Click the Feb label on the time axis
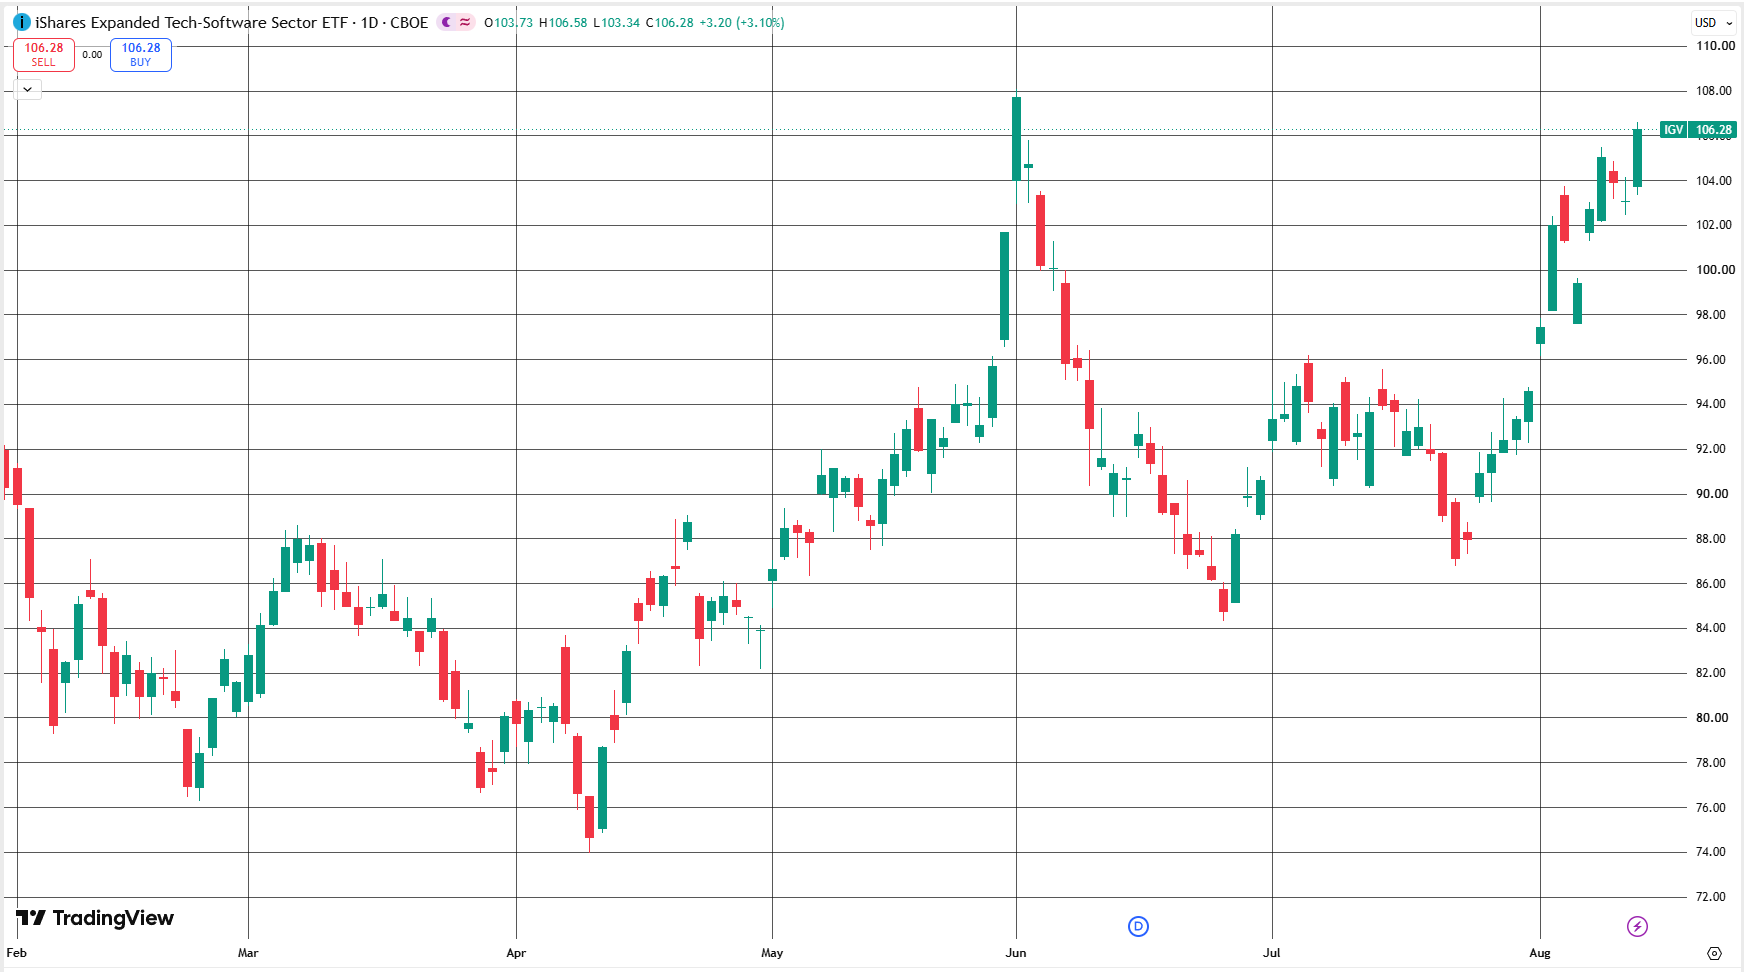1744x972 pixels. [x=17, y=953]
